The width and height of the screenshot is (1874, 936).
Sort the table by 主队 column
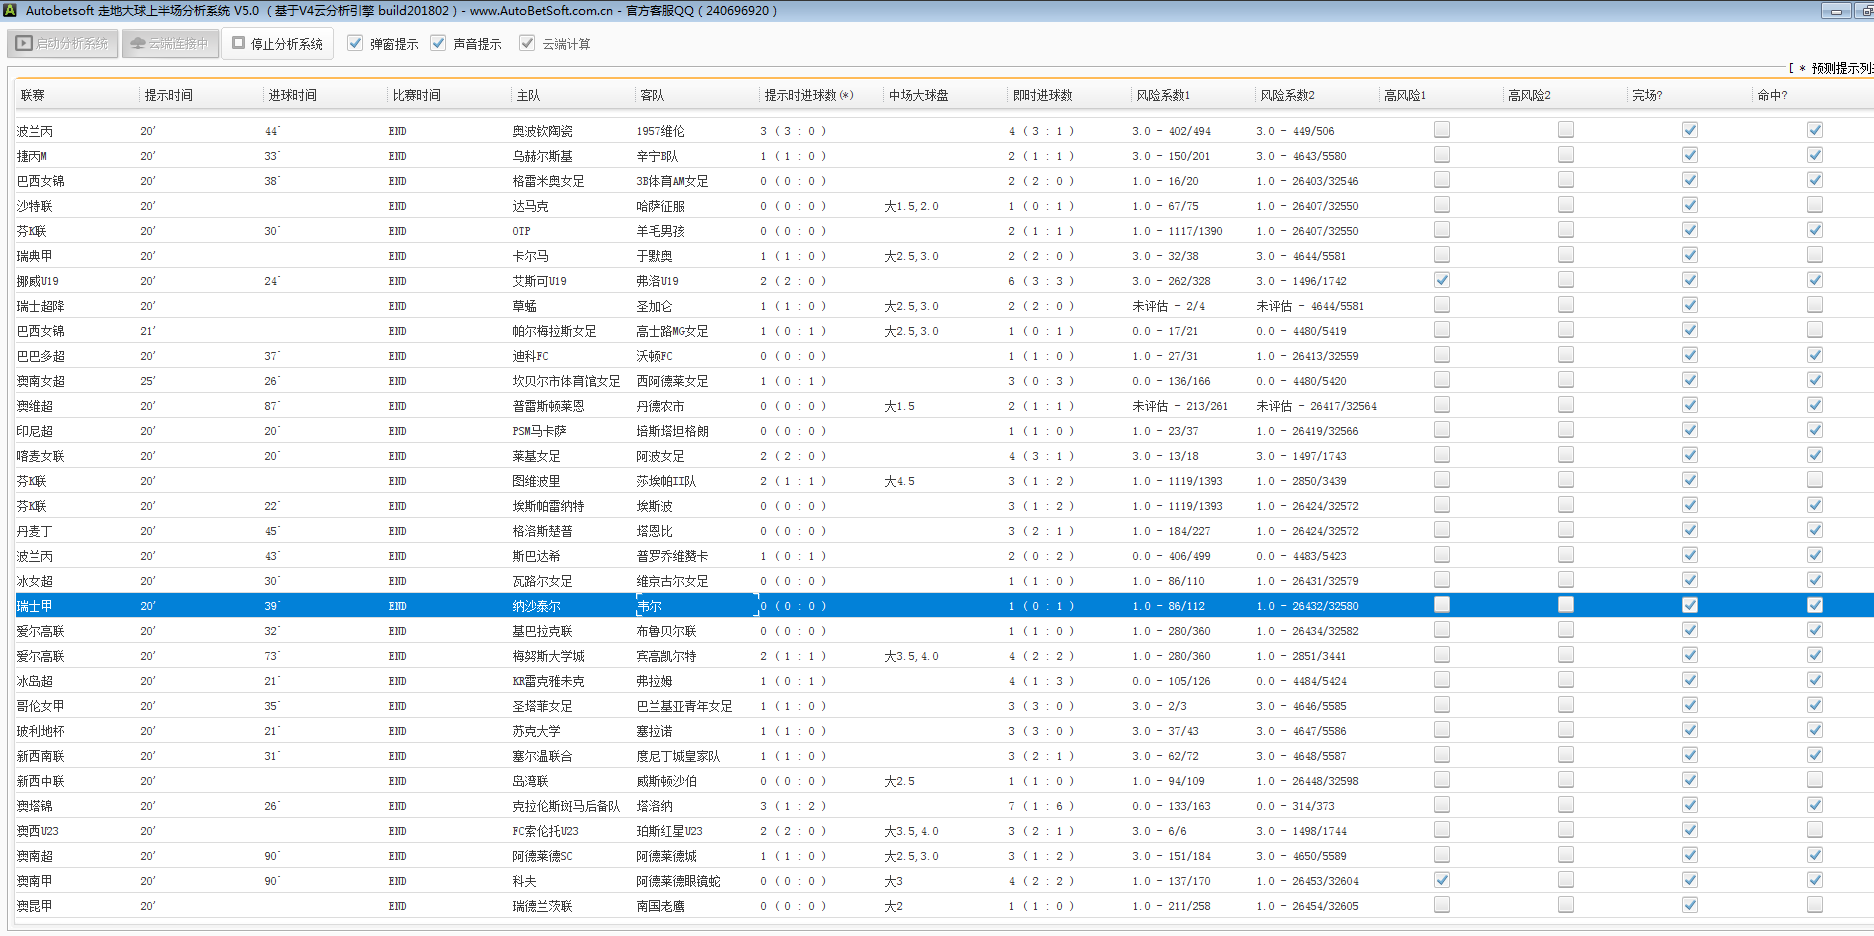coord(528,96)
